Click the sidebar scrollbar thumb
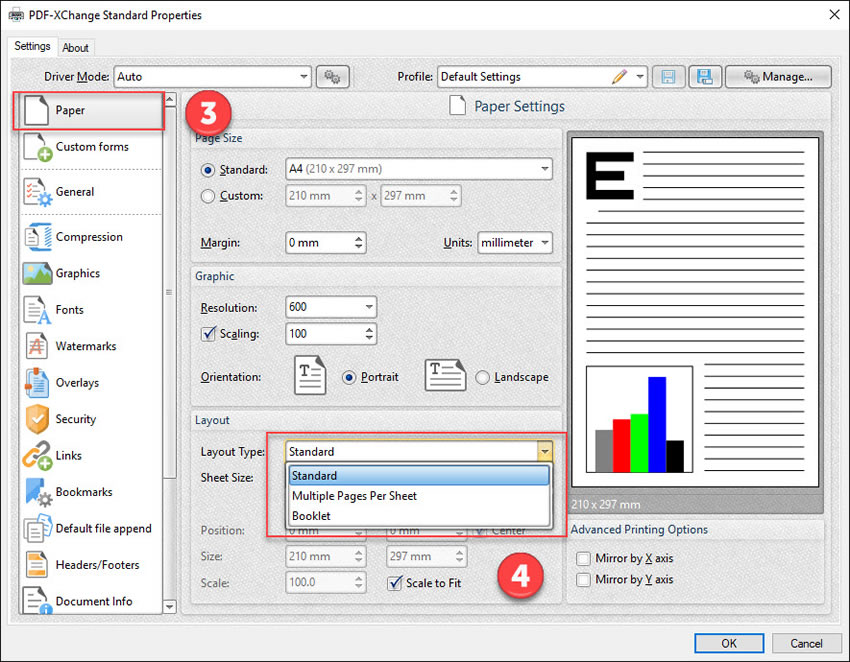Viewport: 850px width, 662px height. (170, 293)
